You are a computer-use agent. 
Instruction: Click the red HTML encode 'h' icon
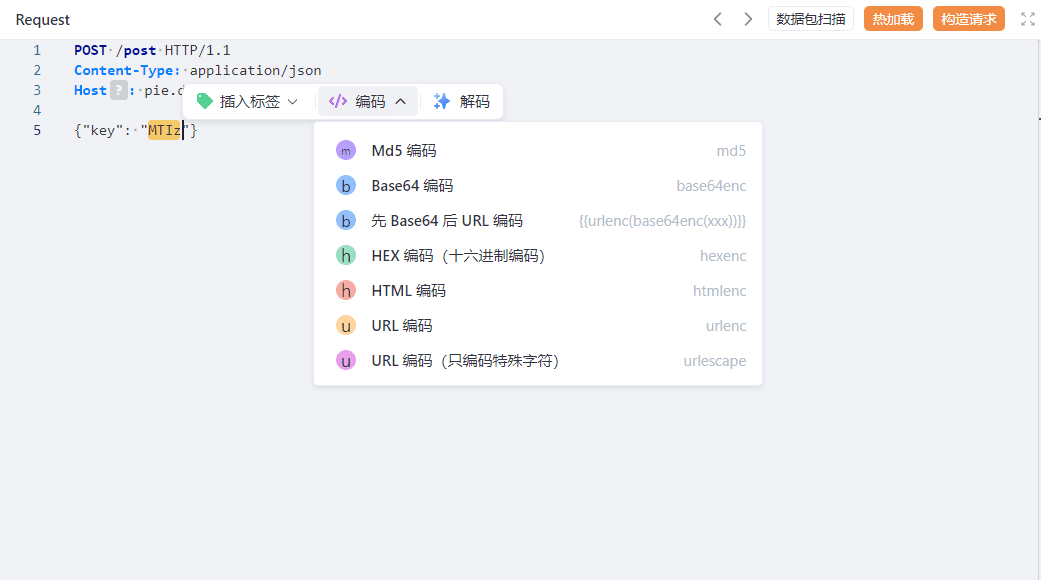[346, 291]
